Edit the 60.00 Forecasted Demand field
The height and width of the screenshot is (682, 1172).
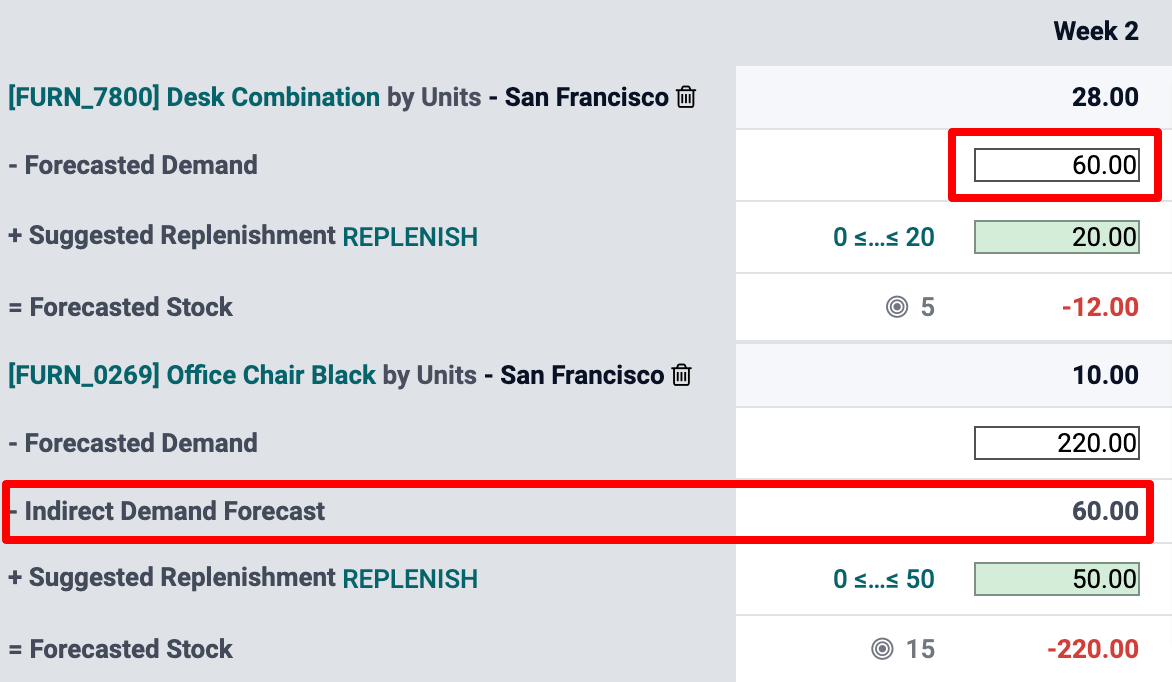[1056, 165]
